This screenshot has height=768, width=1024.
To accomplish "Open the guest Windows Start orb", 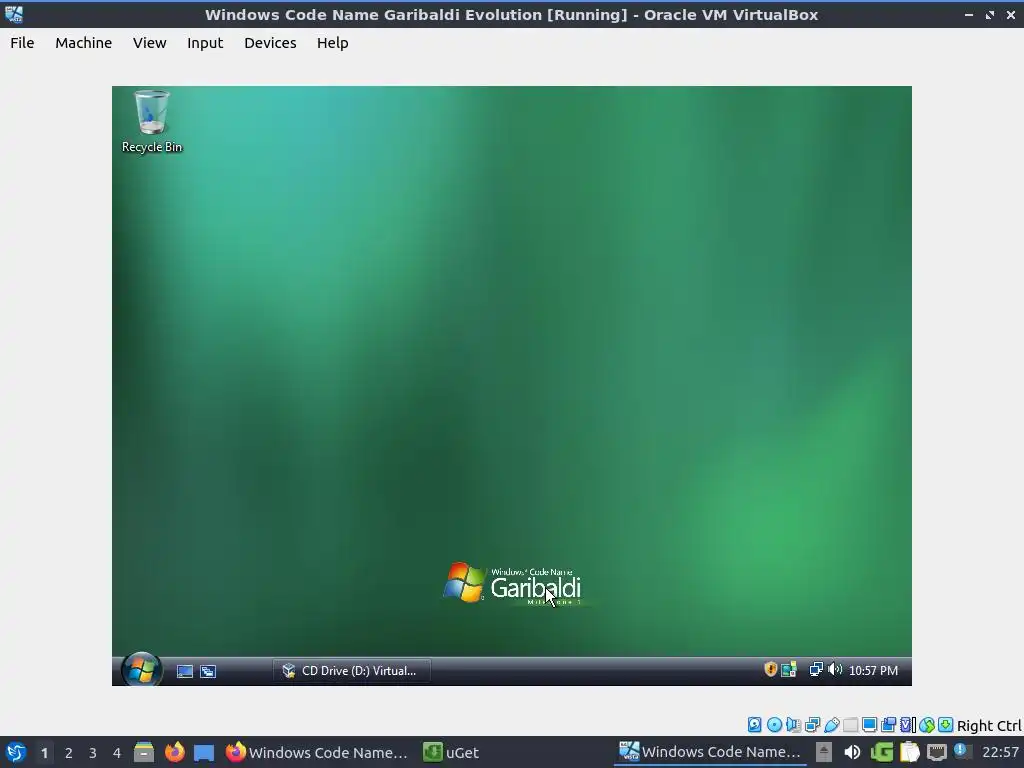I will click(141, 669).
